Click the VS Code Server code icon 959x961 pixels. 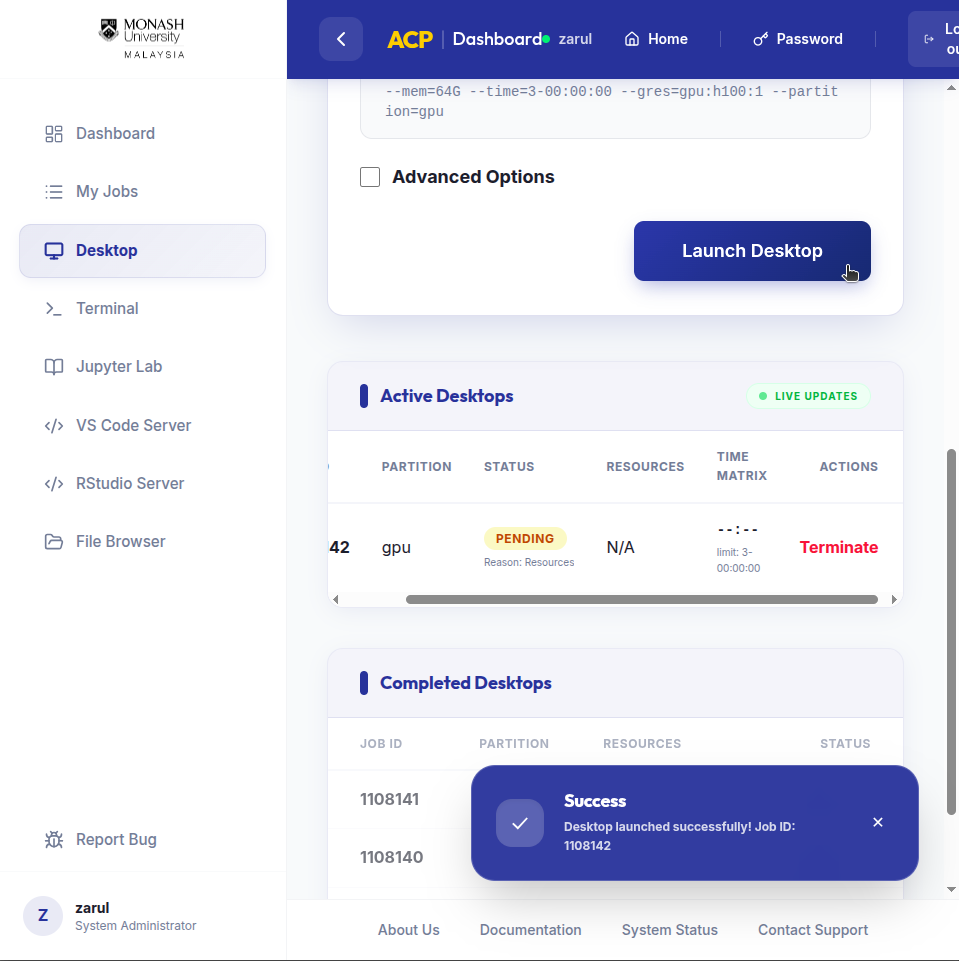(54, 426)
